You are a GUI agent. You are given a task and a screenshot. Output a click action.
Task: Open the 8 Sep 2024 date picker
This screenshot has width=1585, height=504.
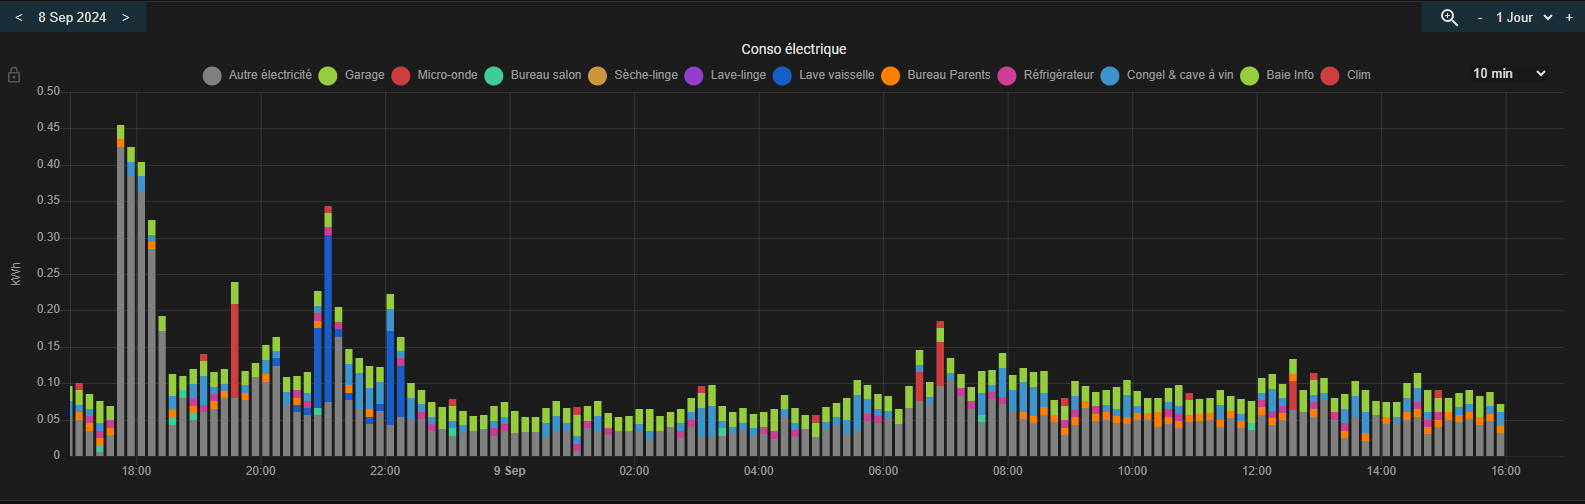tap(72, 17)
